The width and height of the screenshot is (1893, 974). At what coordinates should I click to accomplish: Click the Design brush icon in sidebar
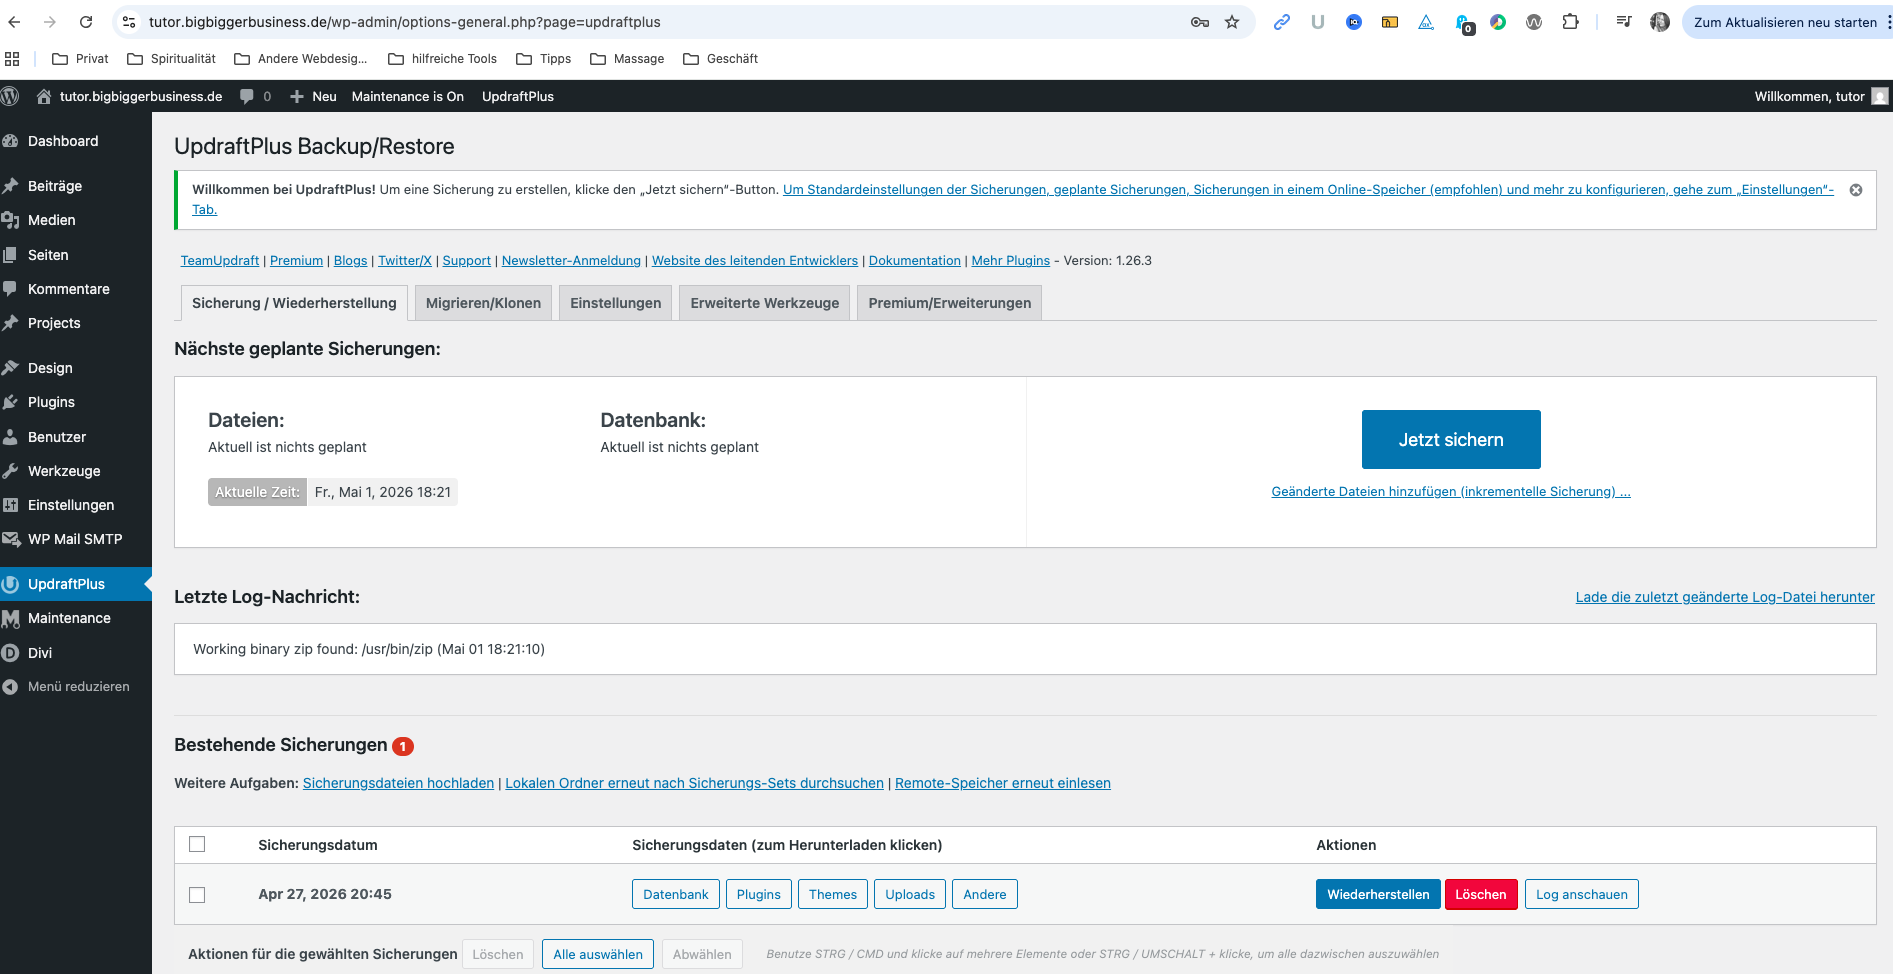[11, 368]
